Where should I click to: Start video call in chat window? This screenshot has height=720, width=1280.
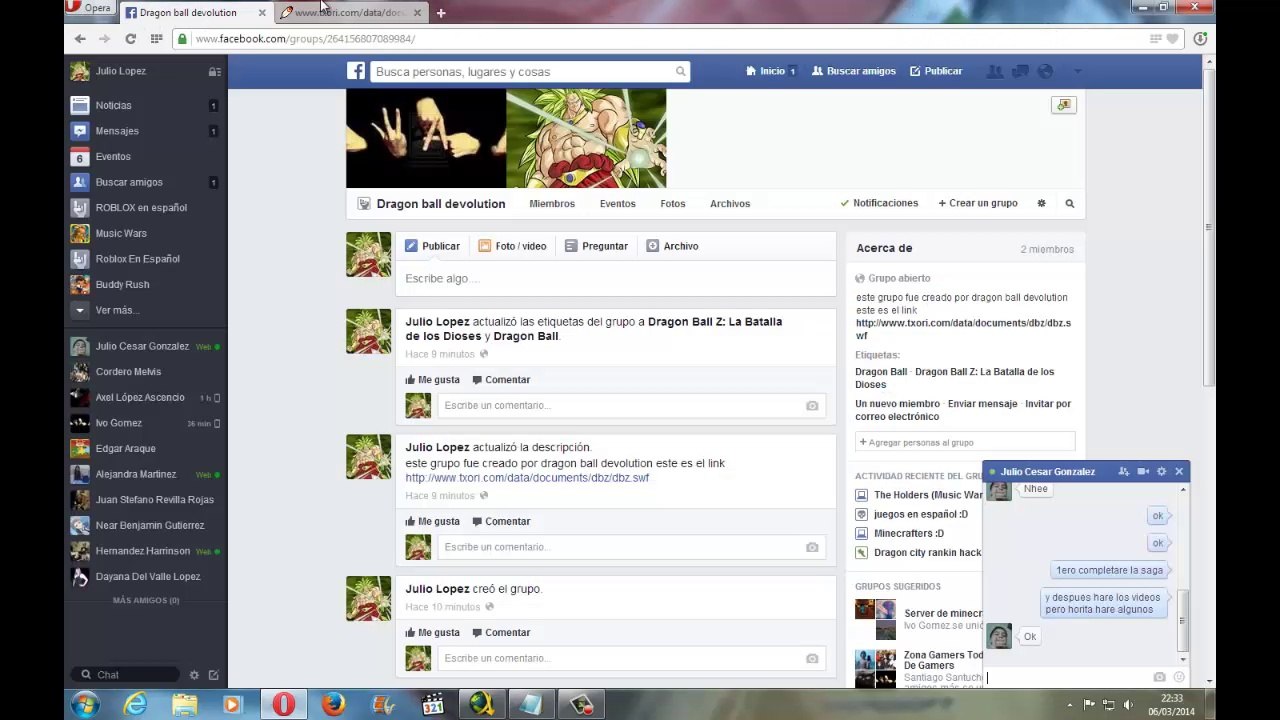(1143, 471)
